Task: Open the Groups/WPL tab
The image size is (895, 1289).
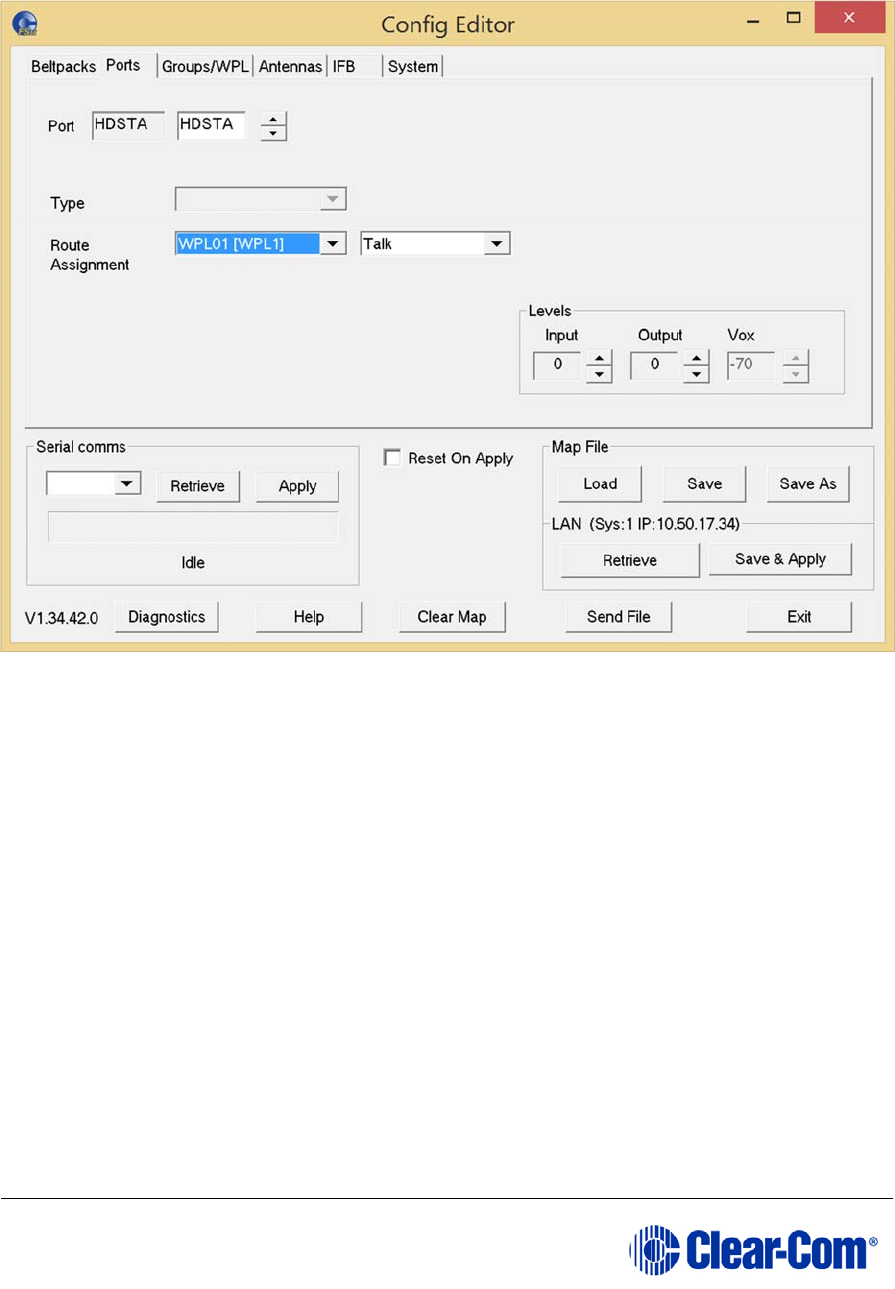Action: (206, 67)
